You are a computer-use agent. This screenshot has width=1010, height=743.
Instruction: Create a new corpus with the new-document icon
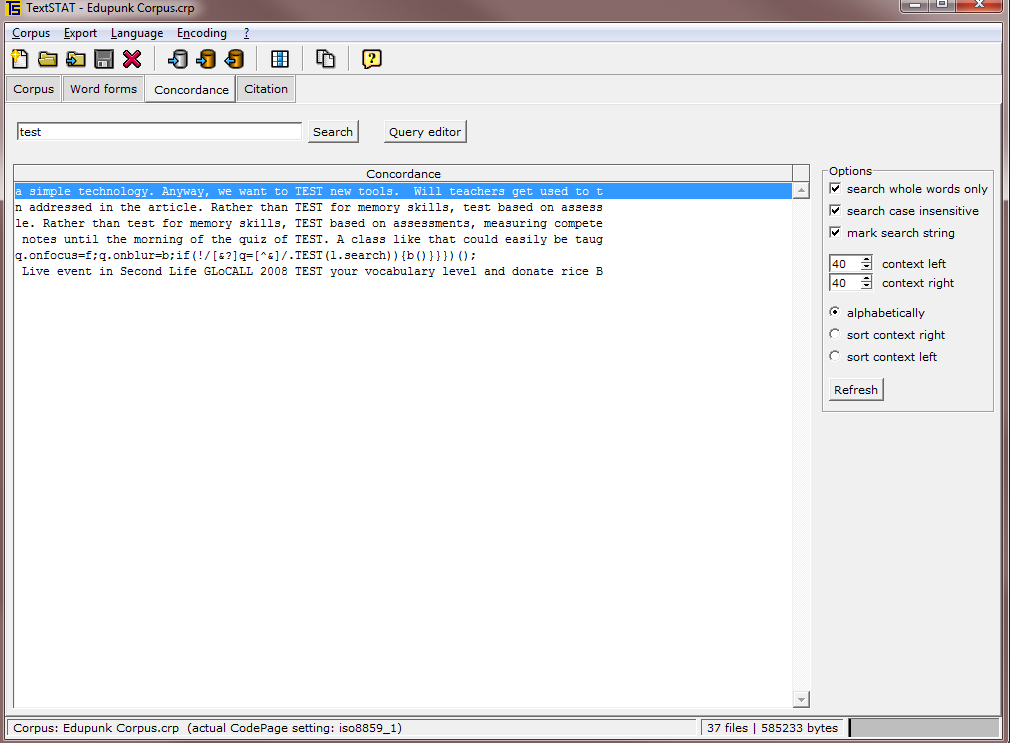(x=20, y=59)
